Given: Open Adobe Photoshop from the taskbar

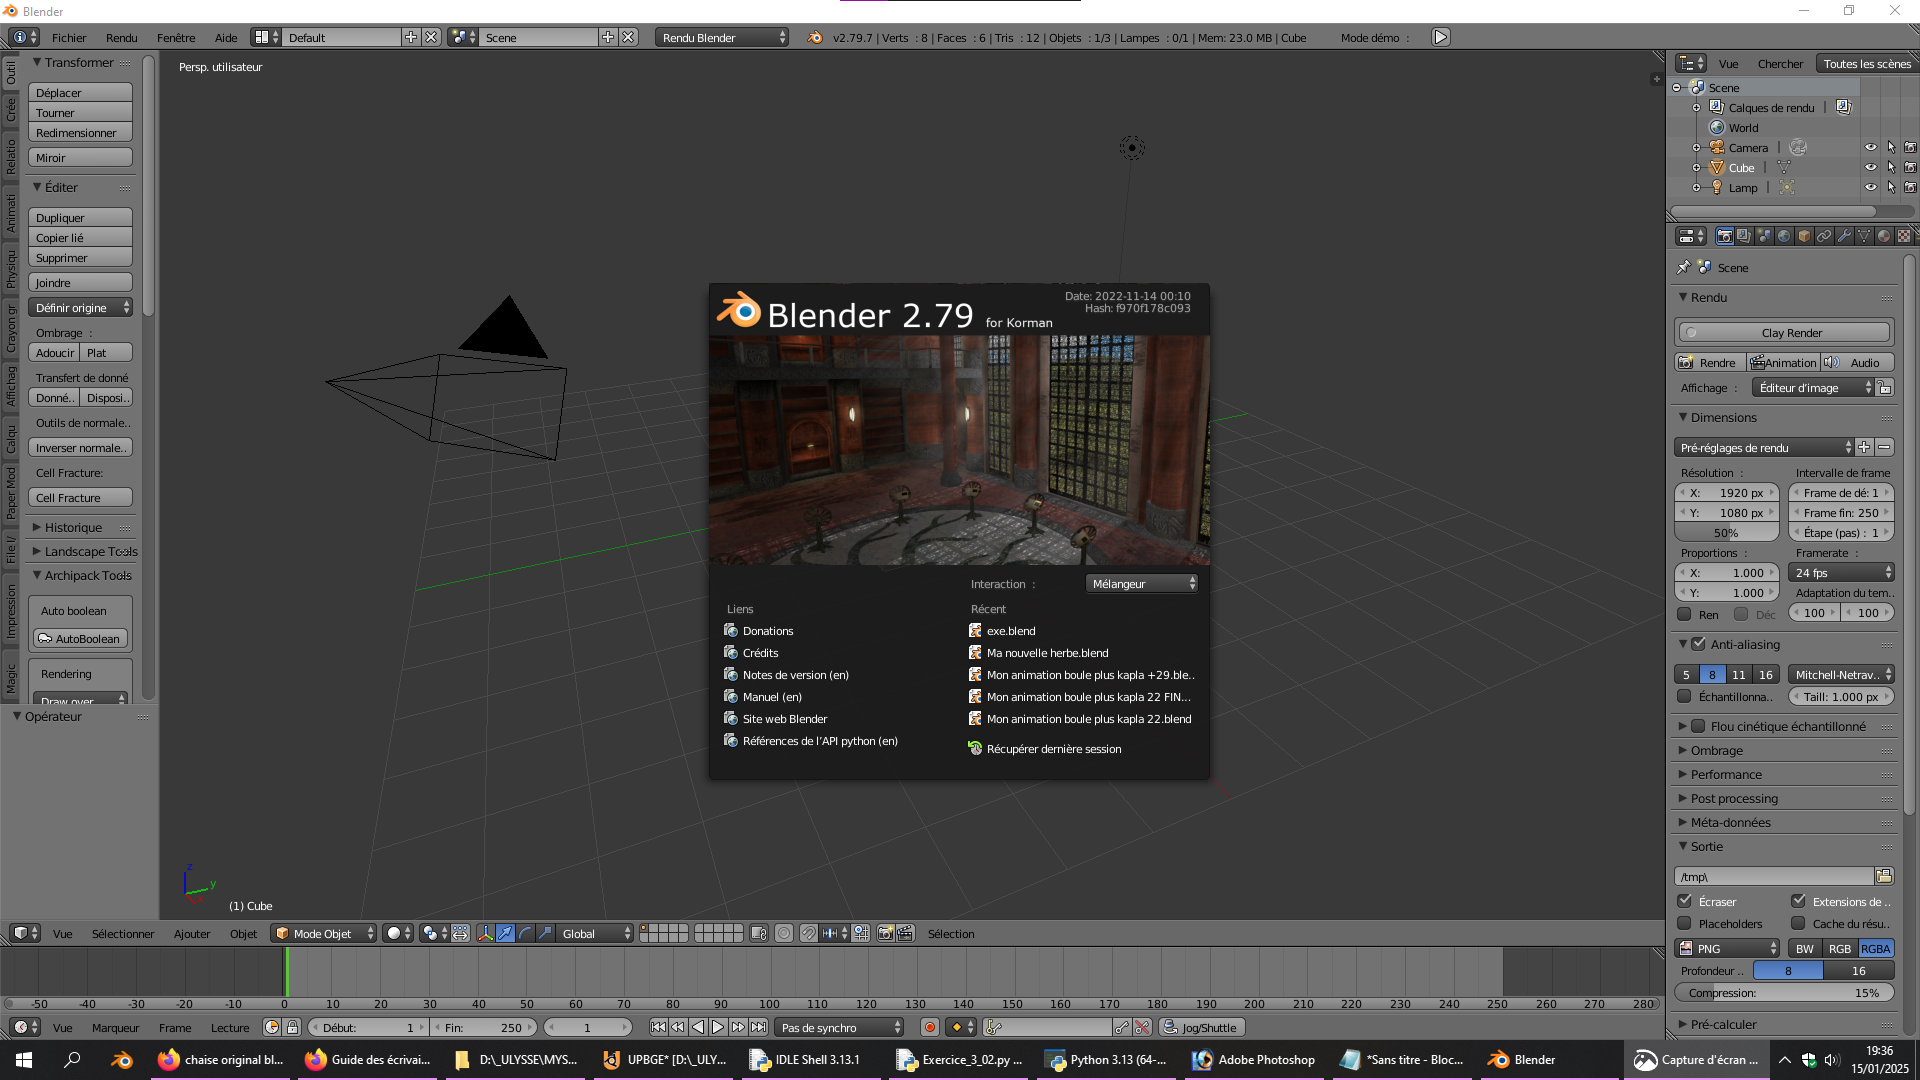Looking at the screenshot, I should pos(1253,1059).
